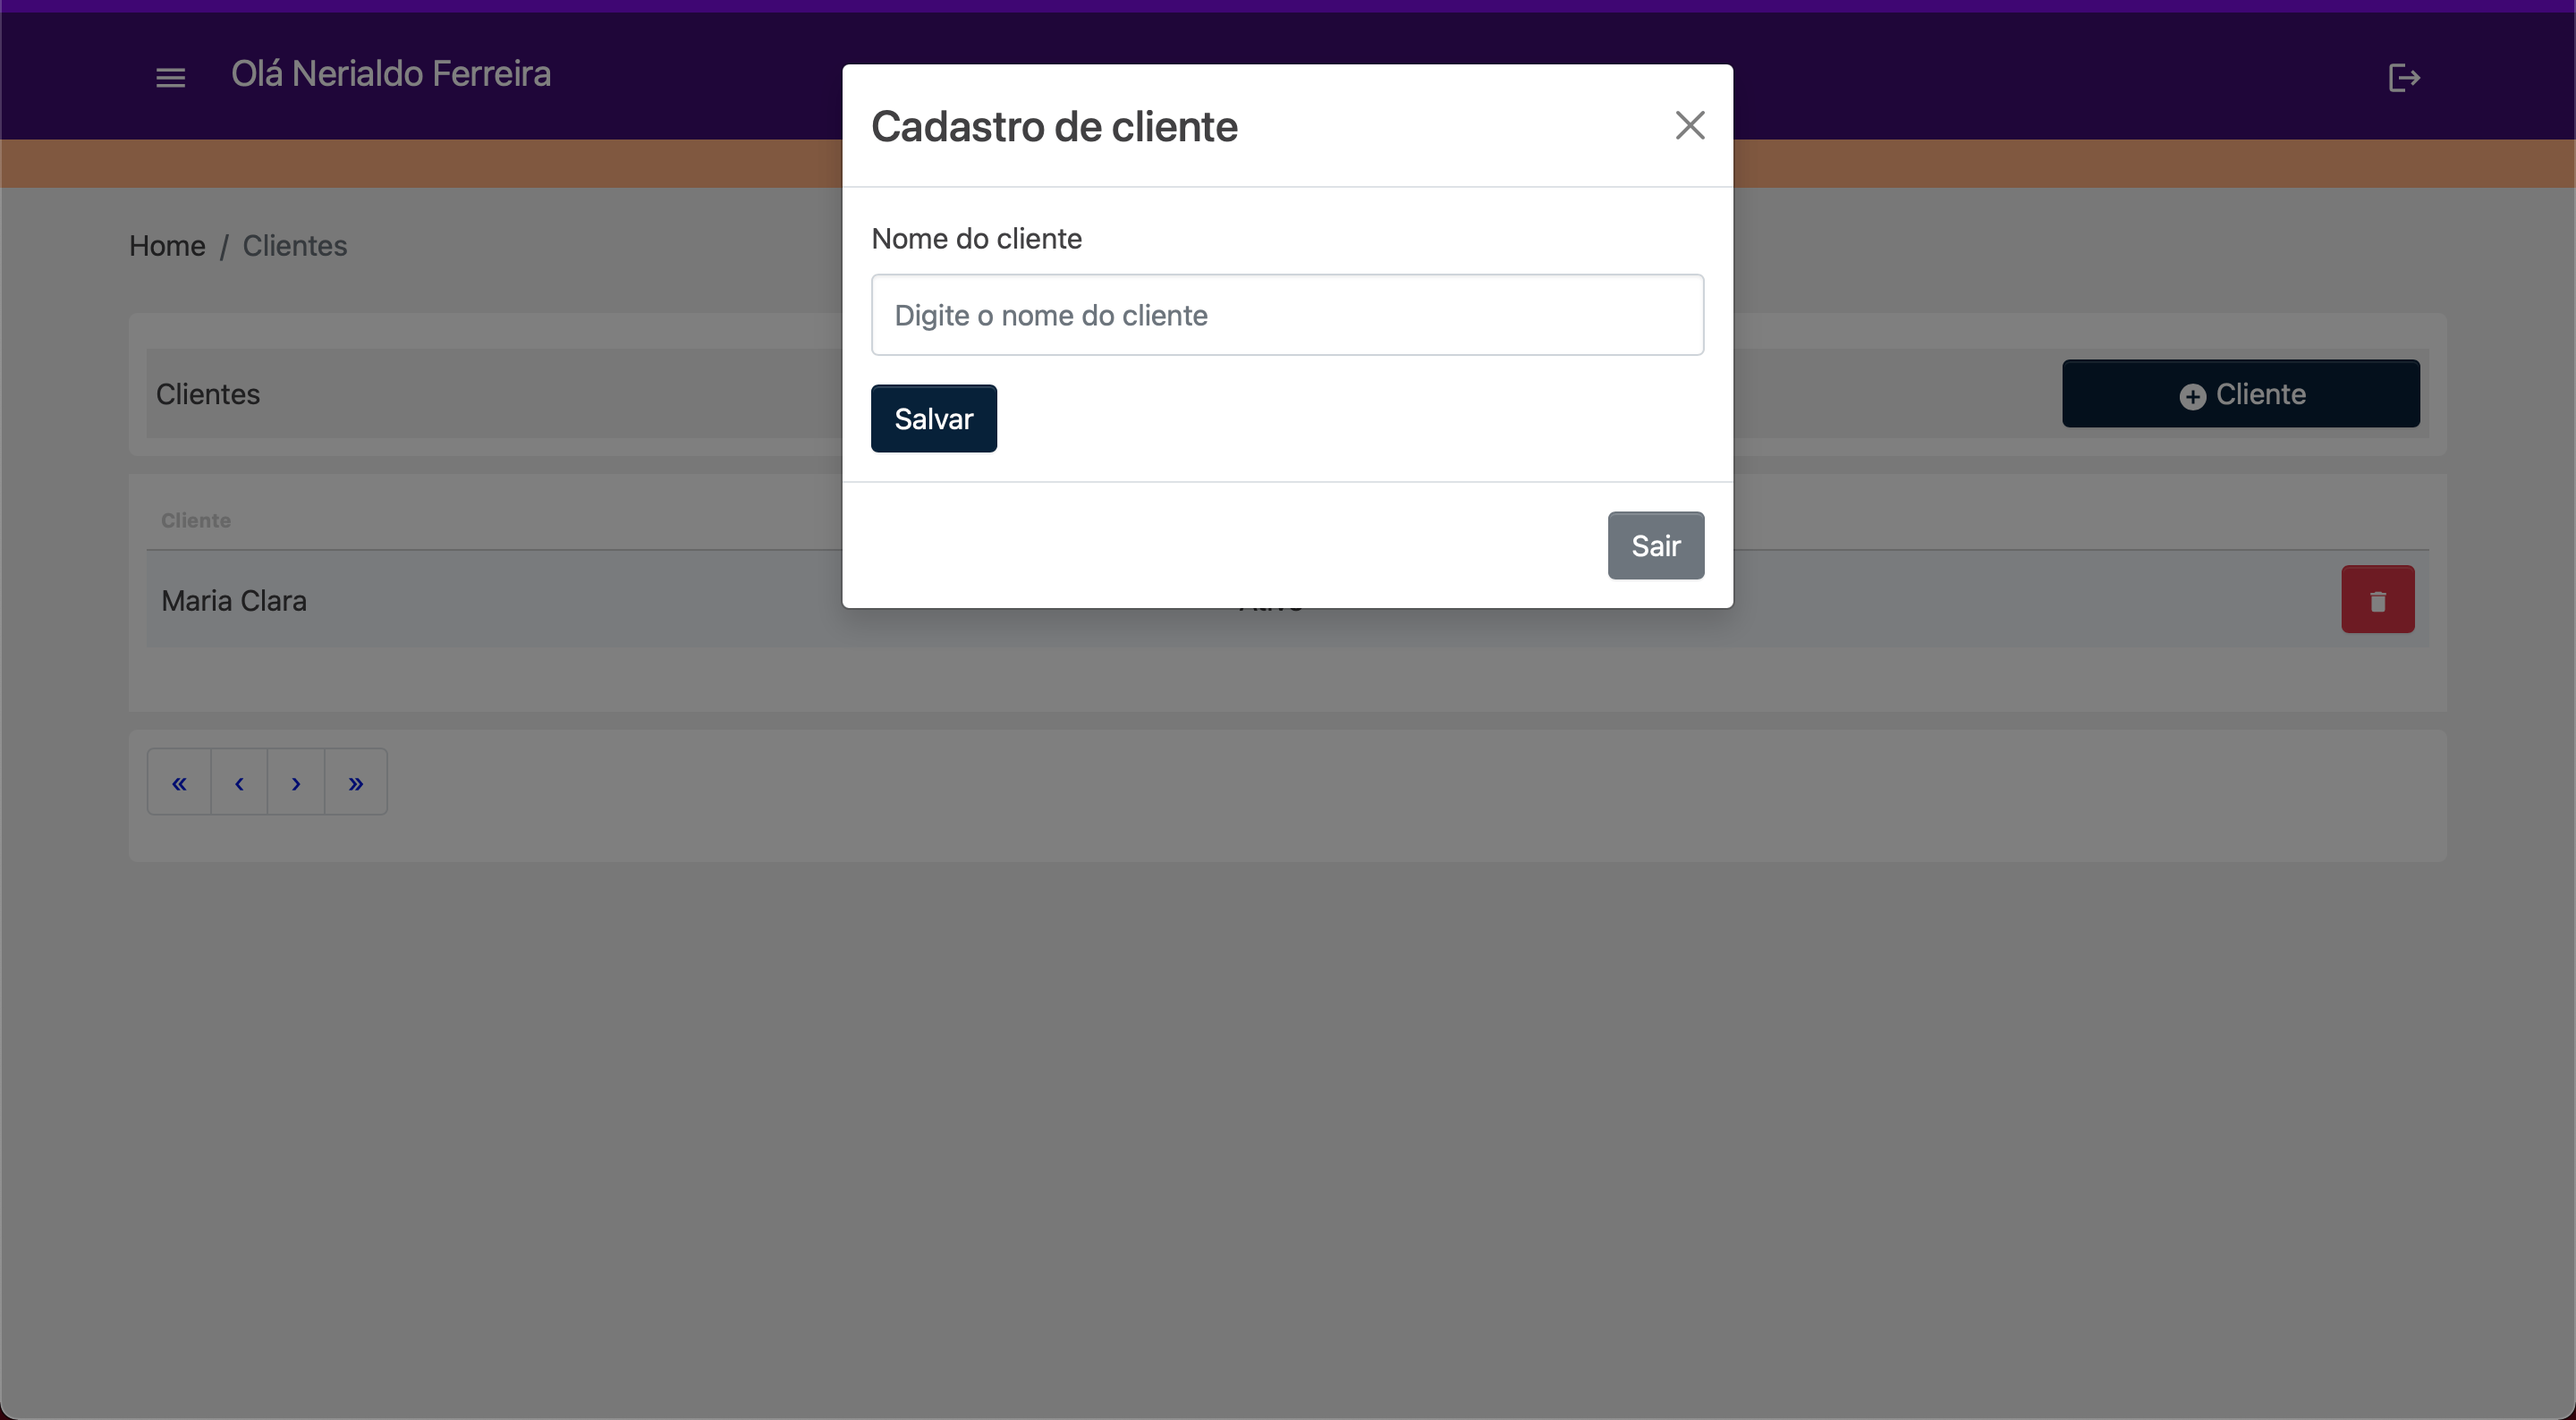
Task: Click the logout icon in header
Action: coord(2403,77)
